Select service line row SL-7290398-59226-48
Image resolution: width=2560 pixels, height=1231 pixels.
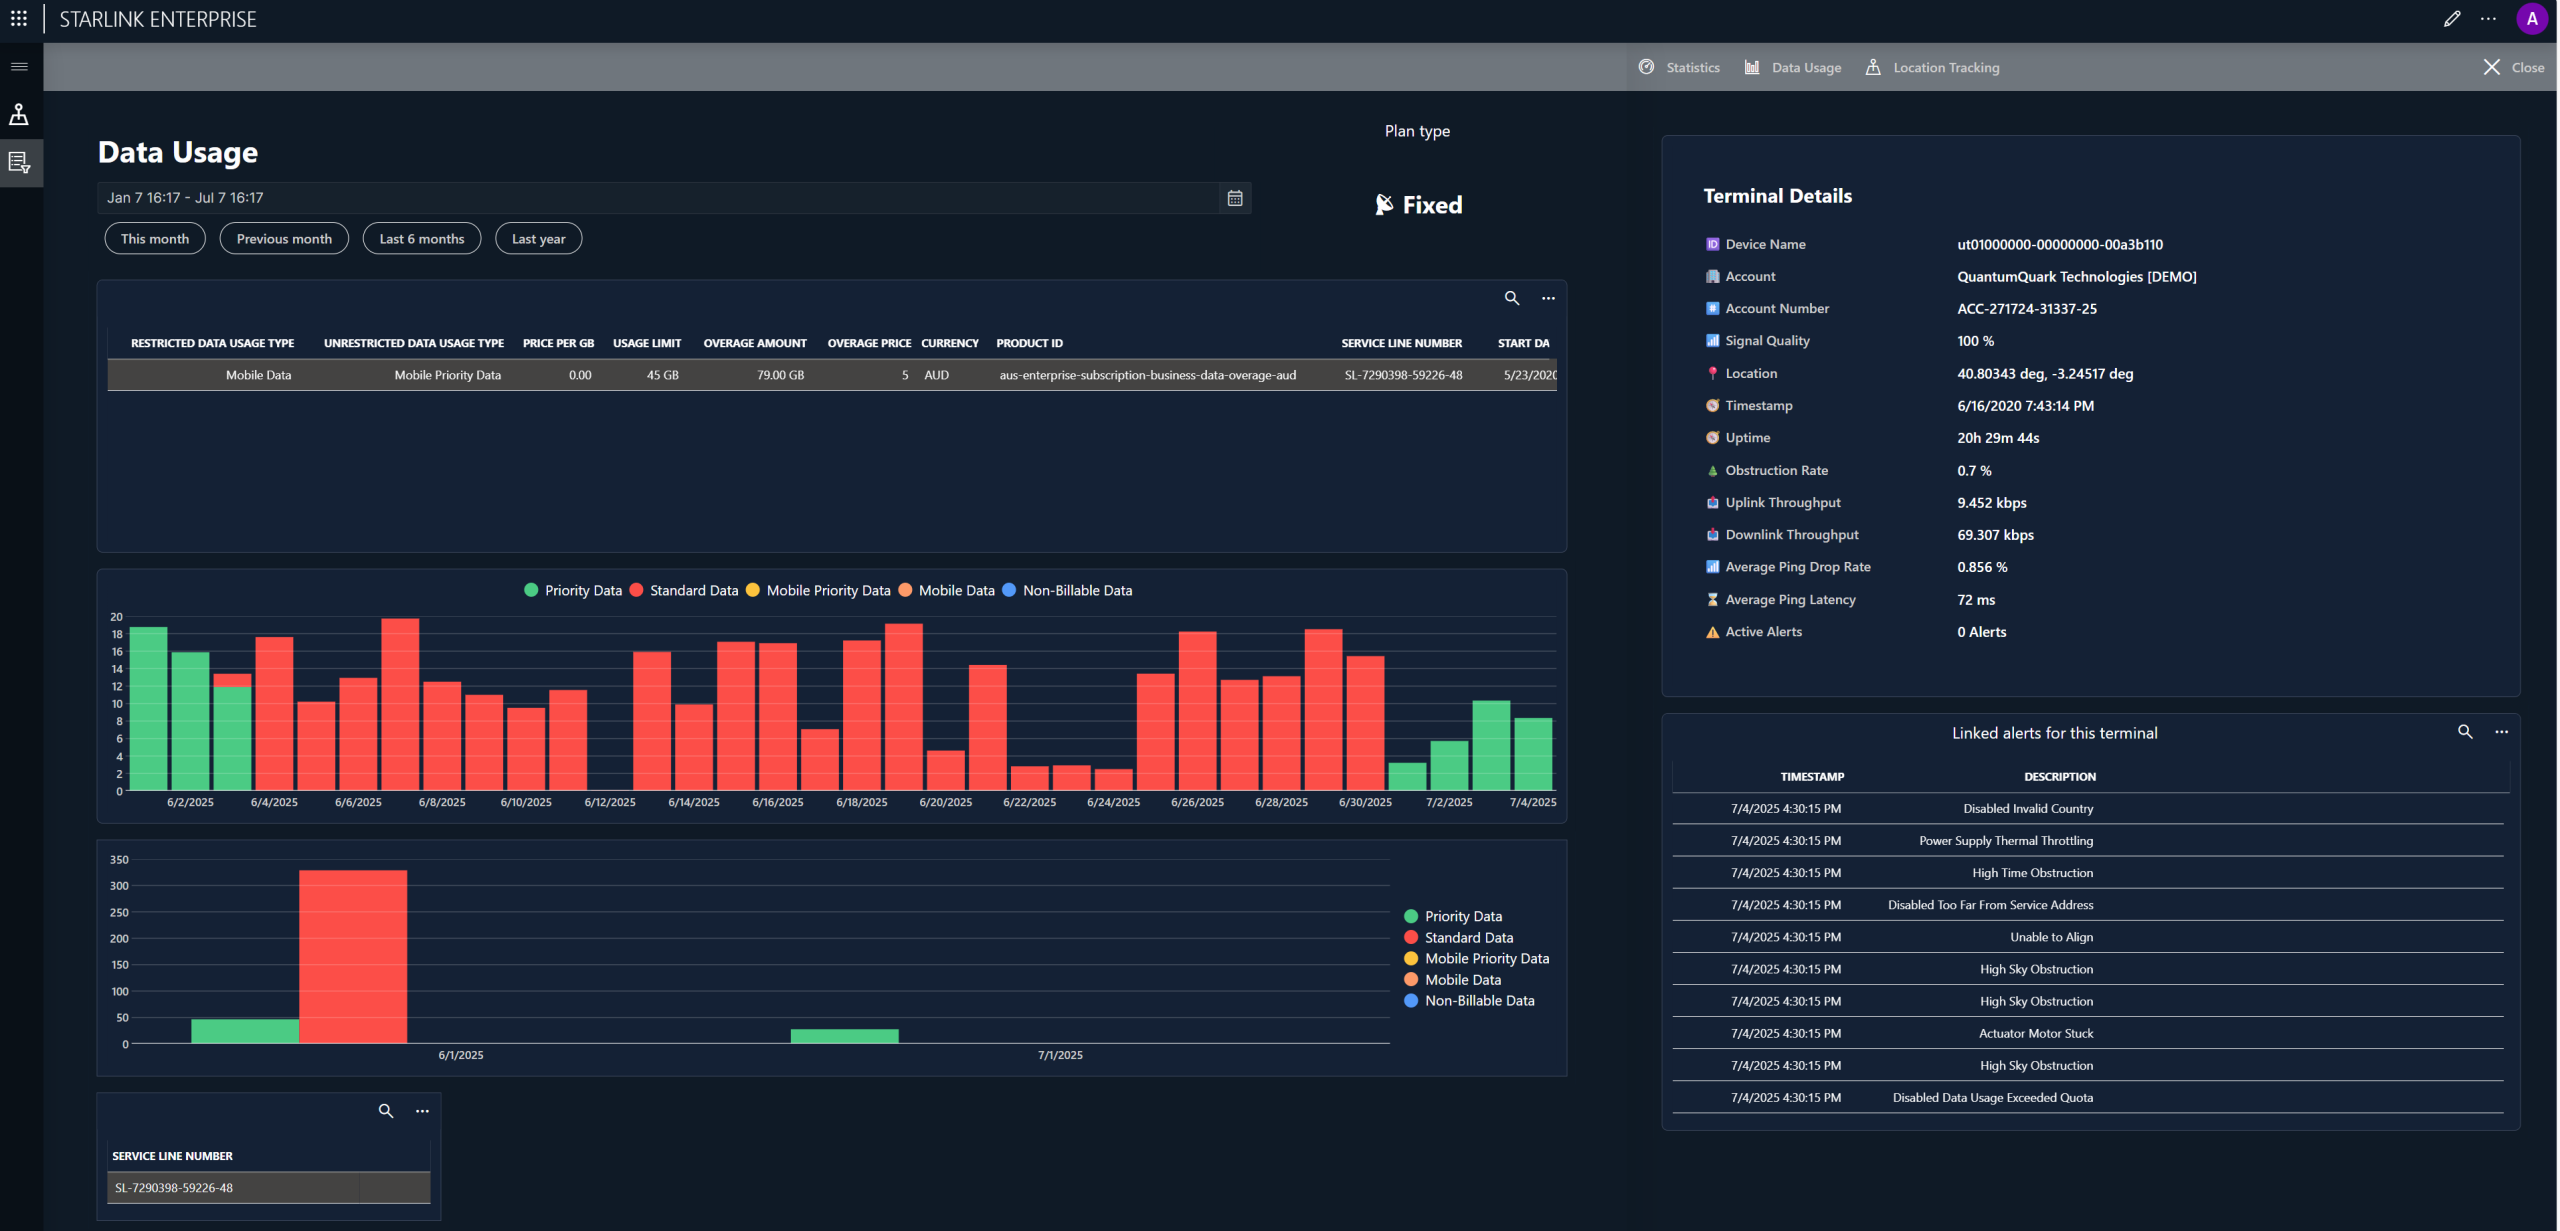[x=269, y=1188]
